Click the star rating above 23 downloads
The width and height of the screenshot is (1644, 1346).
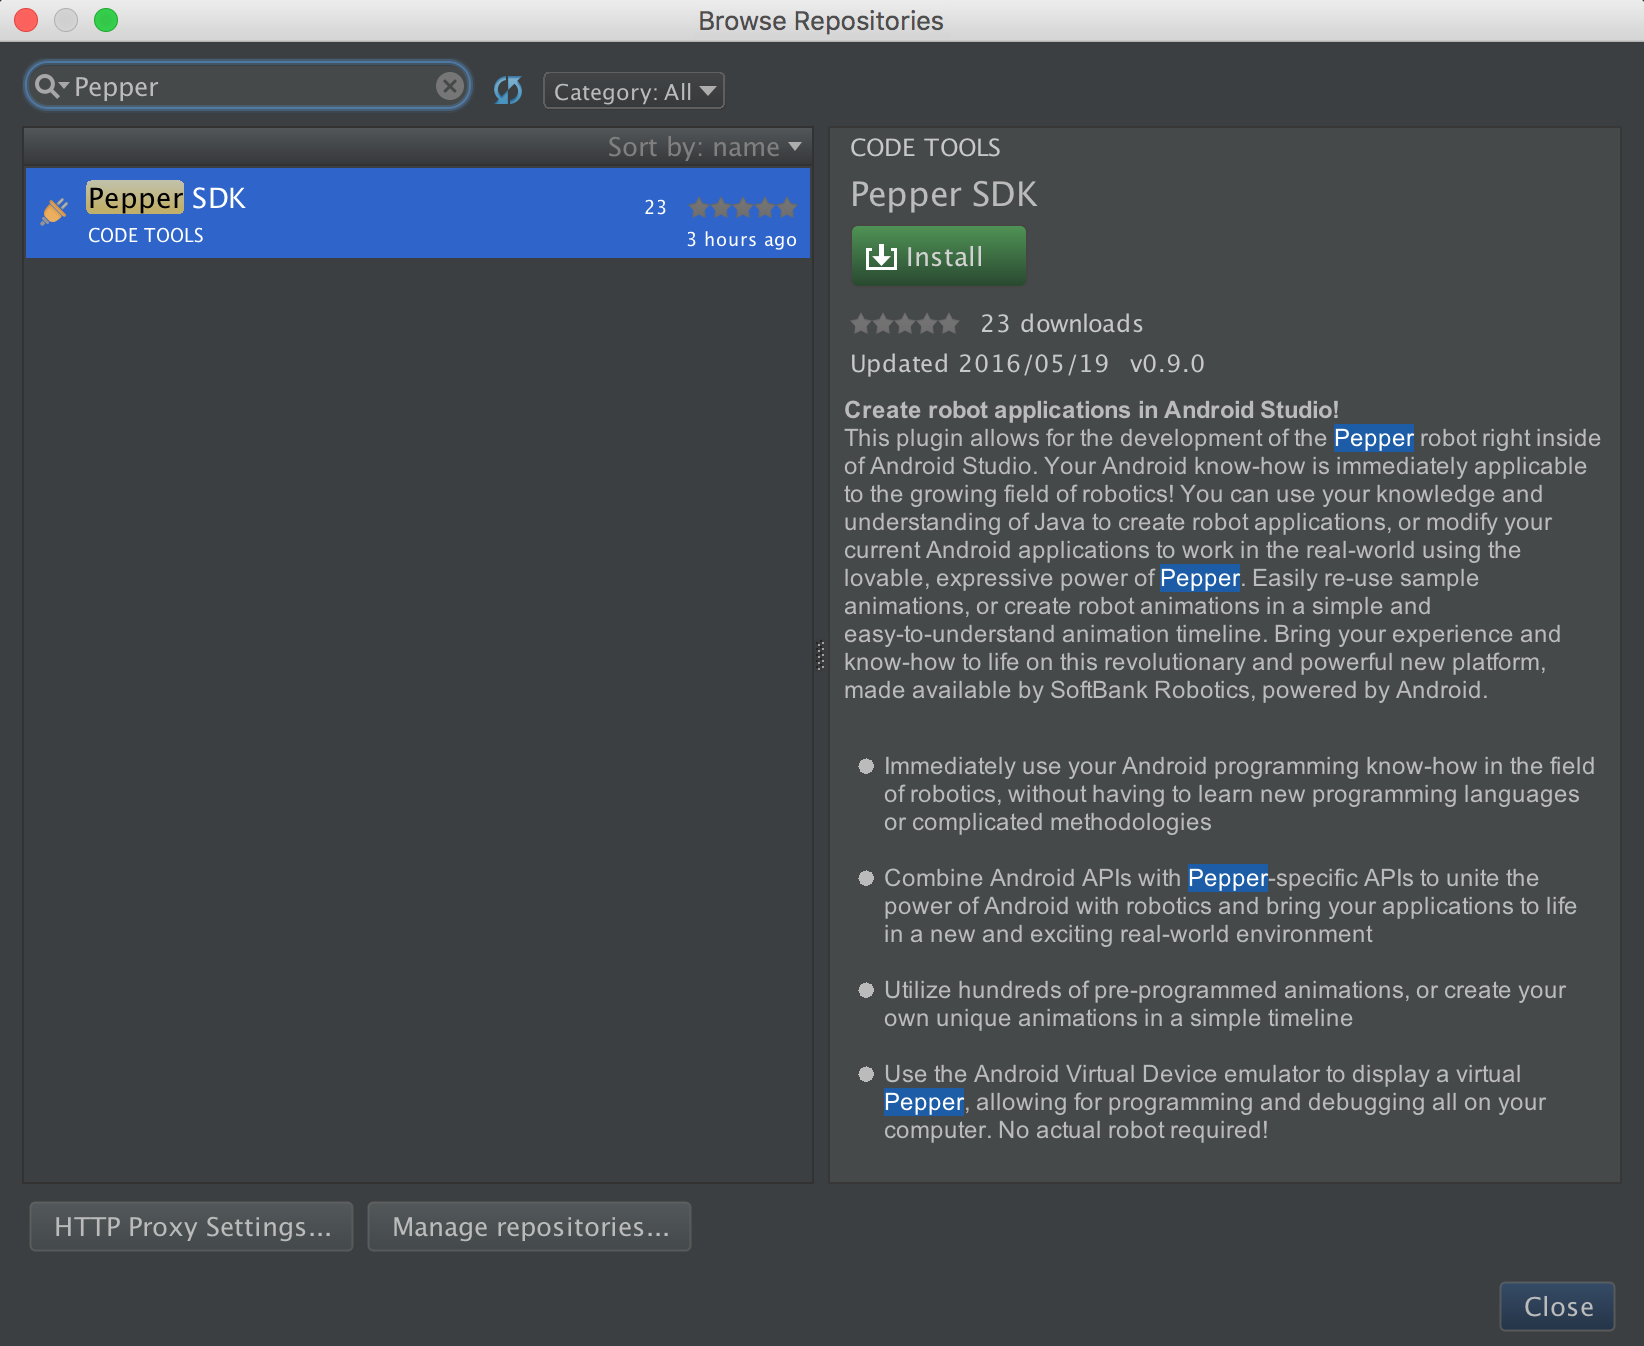tap(905, 324)
